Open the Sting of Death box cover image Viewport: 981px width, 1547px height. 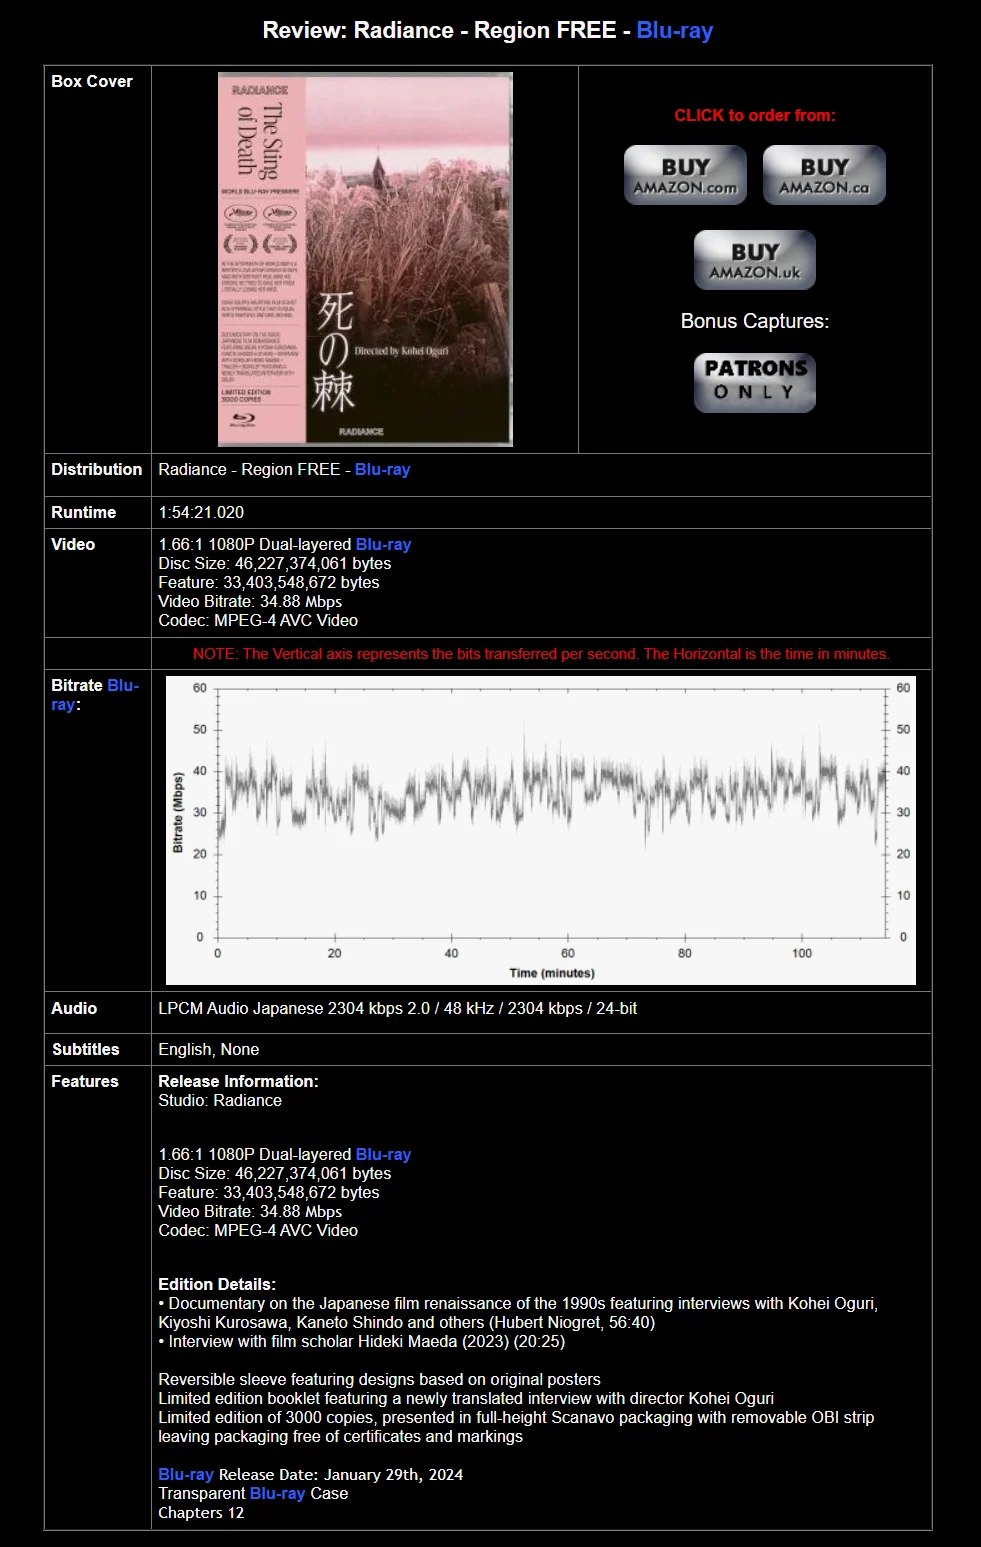pos(365,259)
